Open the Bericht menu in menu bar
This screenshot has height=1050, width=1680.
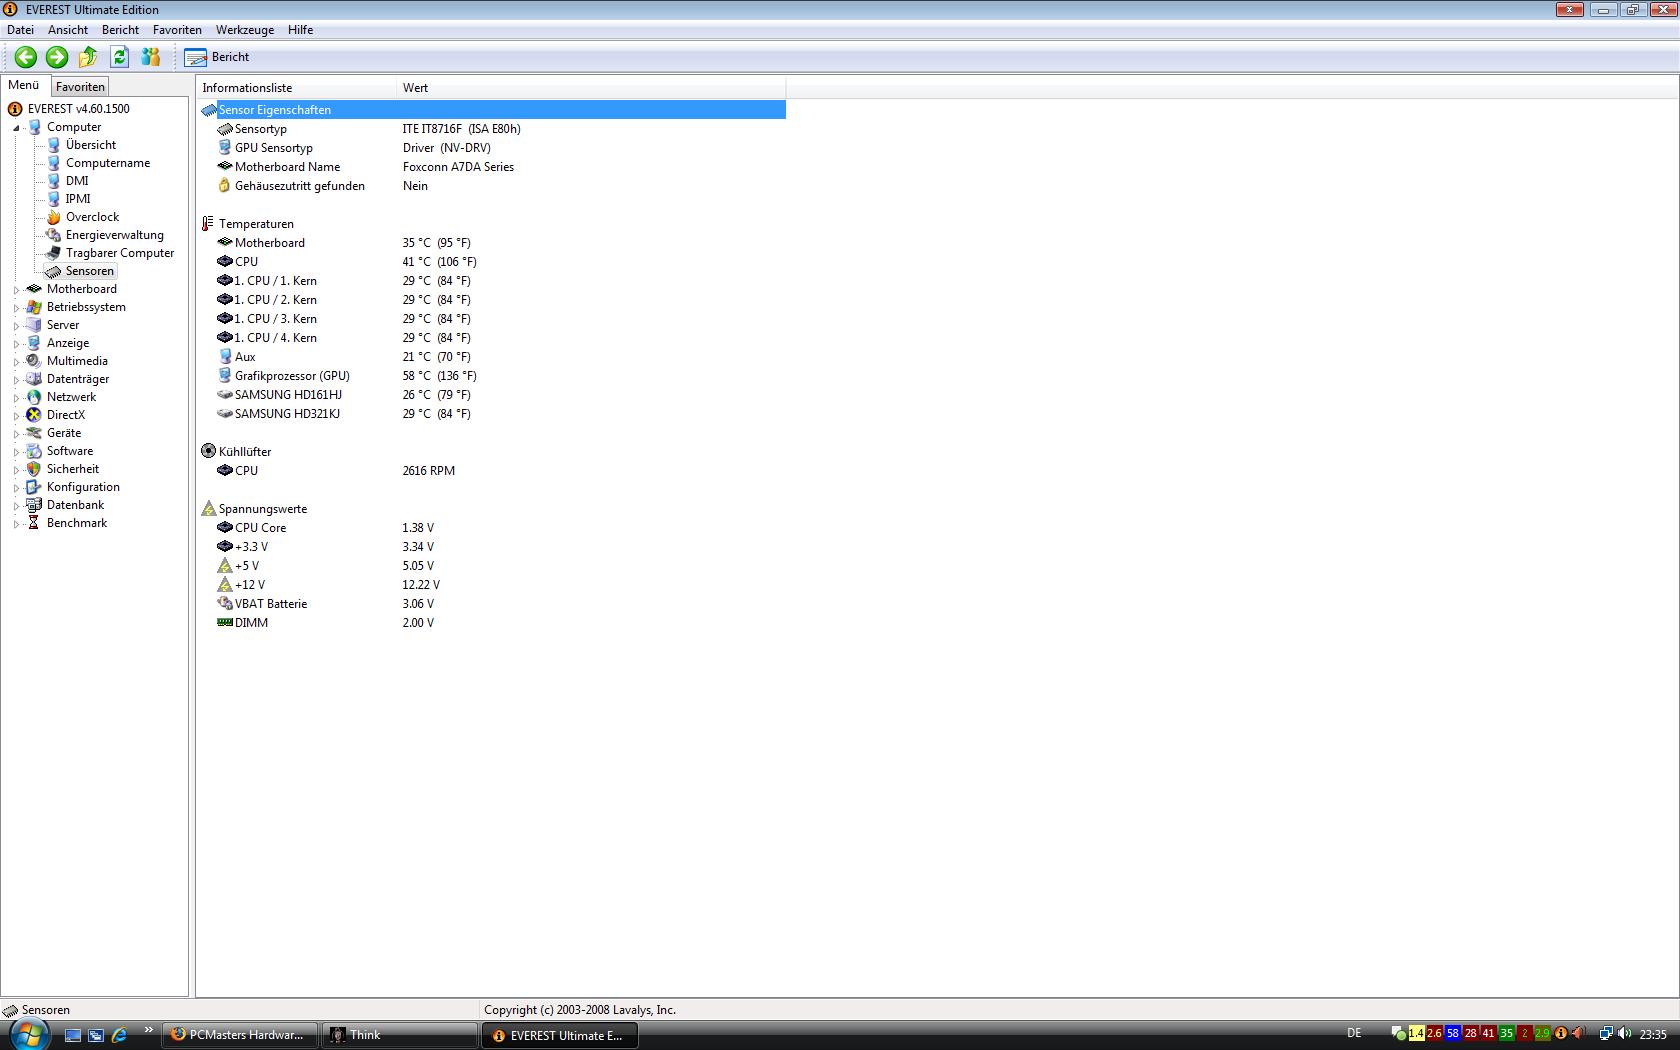(x=120, y=30)
